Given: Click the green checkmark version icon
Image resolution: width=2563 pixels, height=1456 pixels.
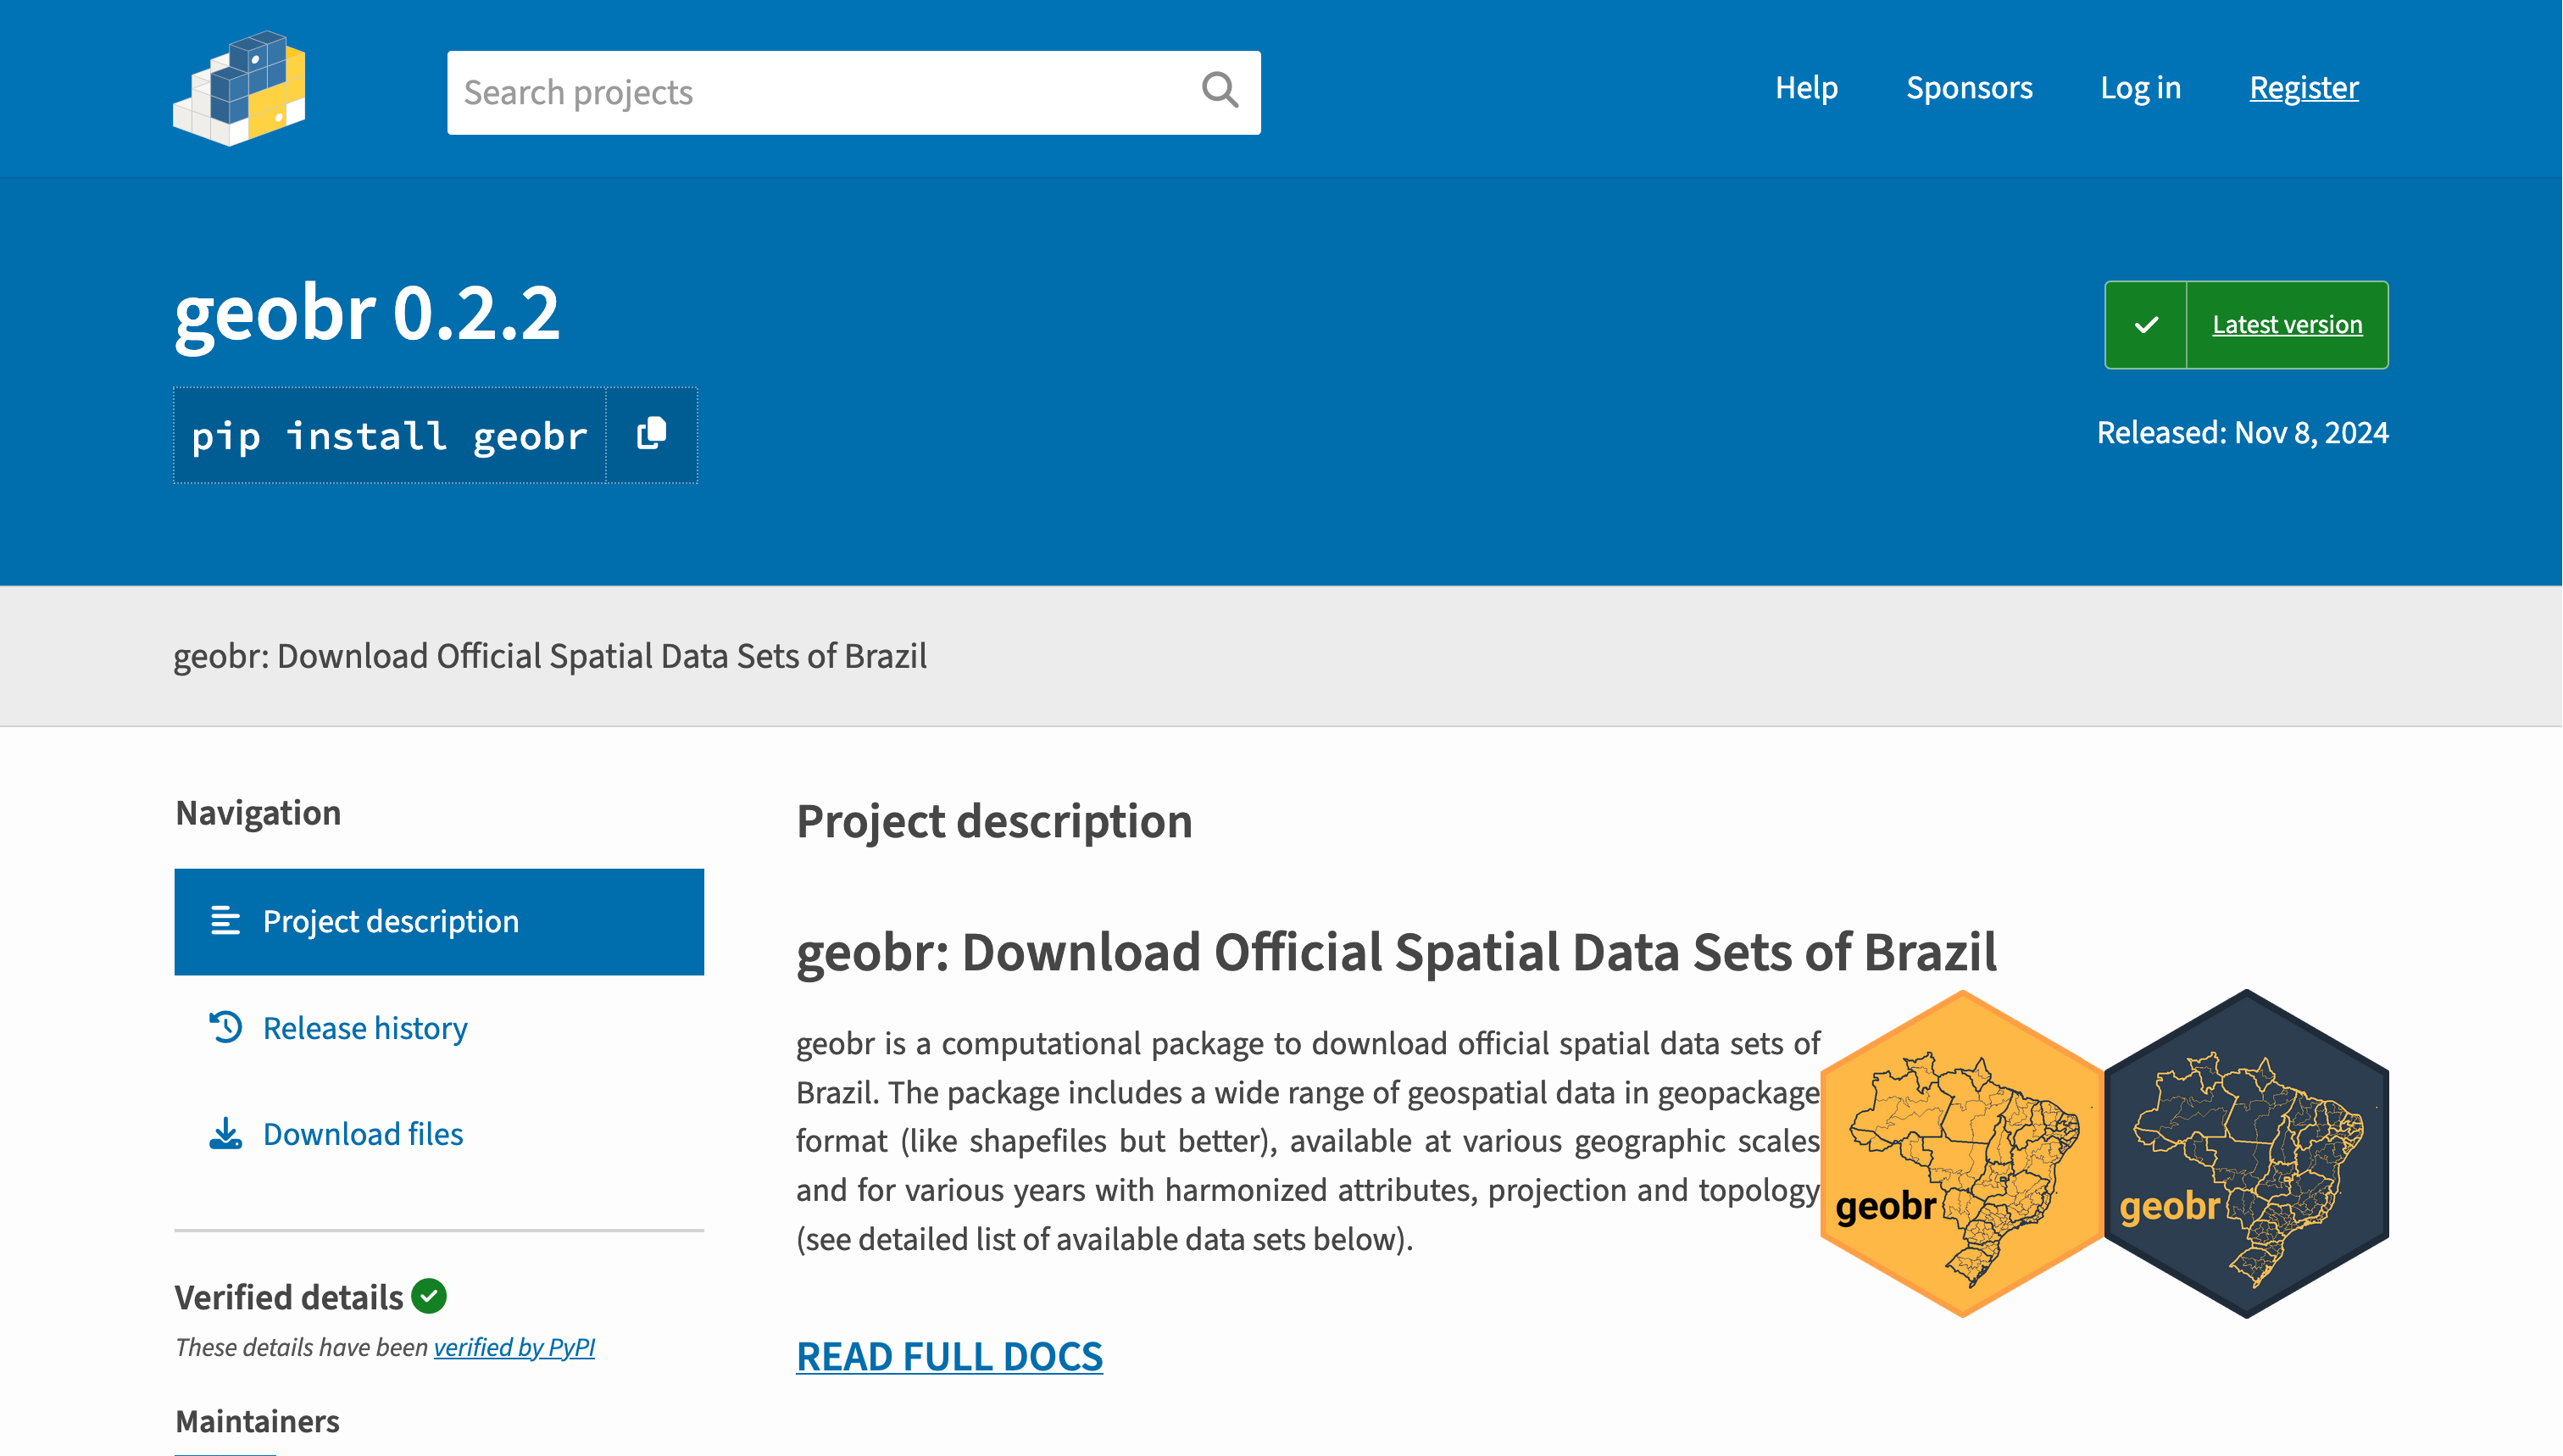Looking at the screenshot, I should [2146, 325].
